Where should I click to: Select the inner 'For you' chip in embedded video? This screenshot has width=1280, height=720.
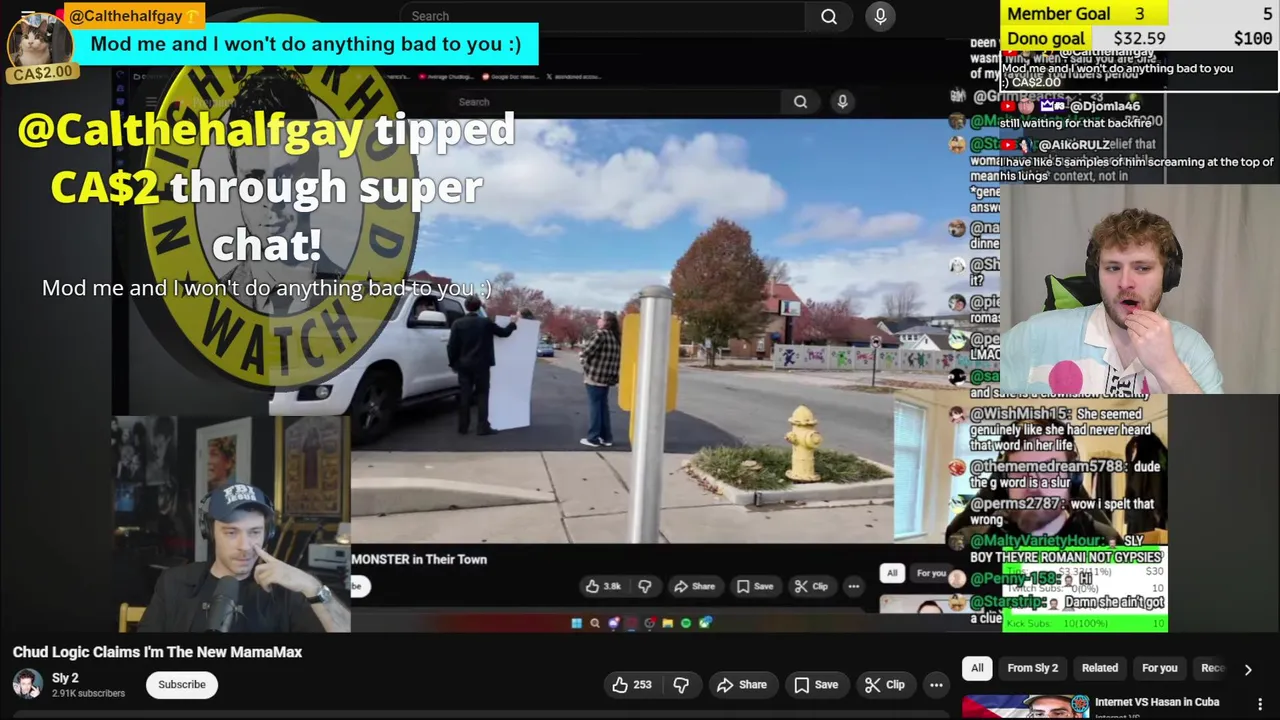(930, 573)
